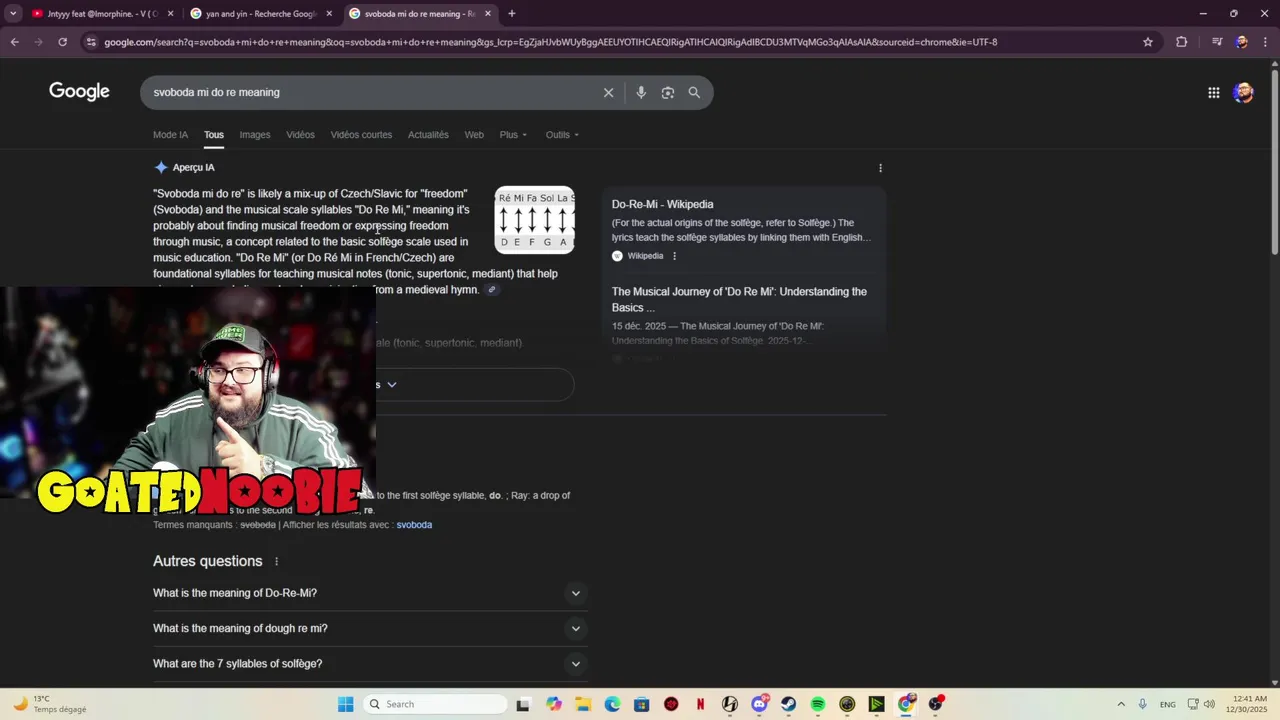Launch Microsoft Edge from the taskbar
Screen dimensions: 1280x720
(x=612, y=704)
